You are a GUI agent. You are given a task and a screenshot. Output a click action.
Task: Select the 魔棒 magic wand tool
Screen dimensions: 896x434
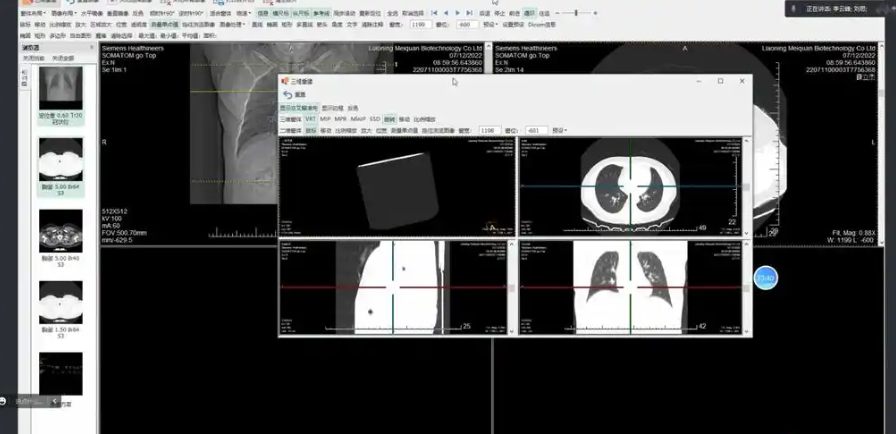point(101,35)
